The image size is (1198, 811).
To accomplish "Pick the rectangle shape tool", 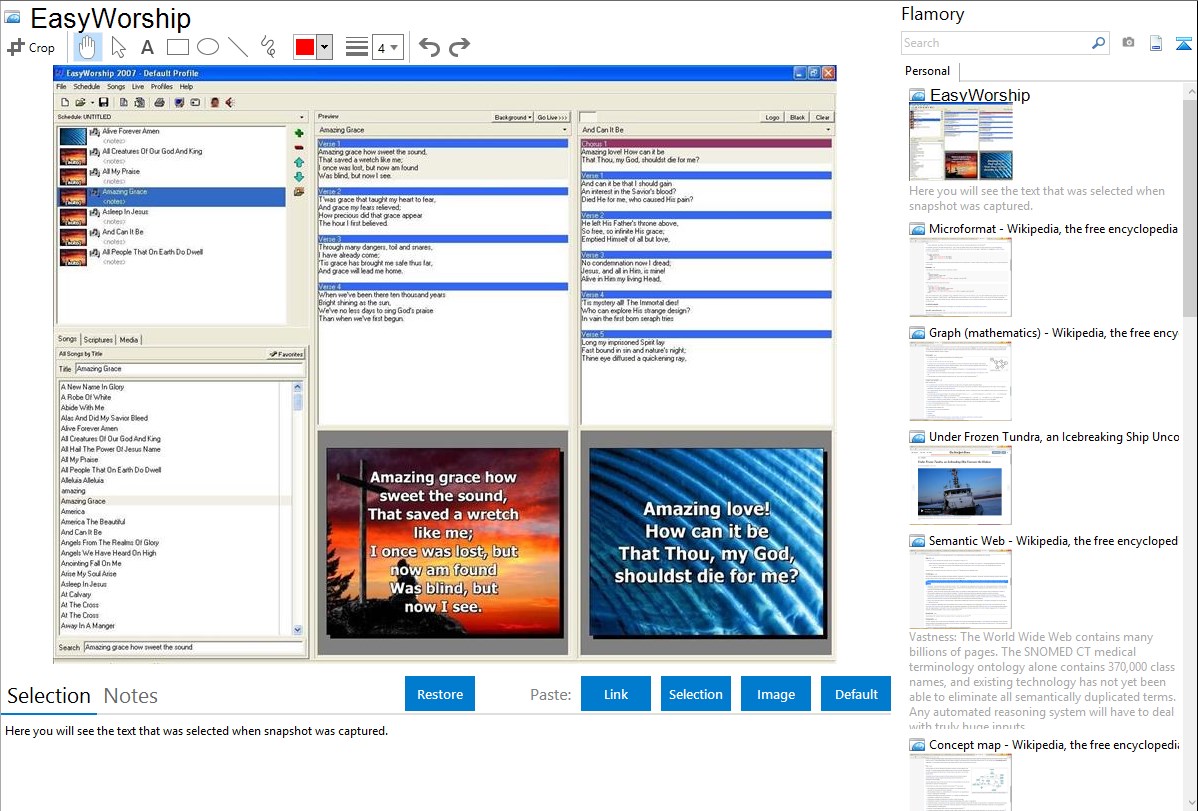I will (177, 47).
